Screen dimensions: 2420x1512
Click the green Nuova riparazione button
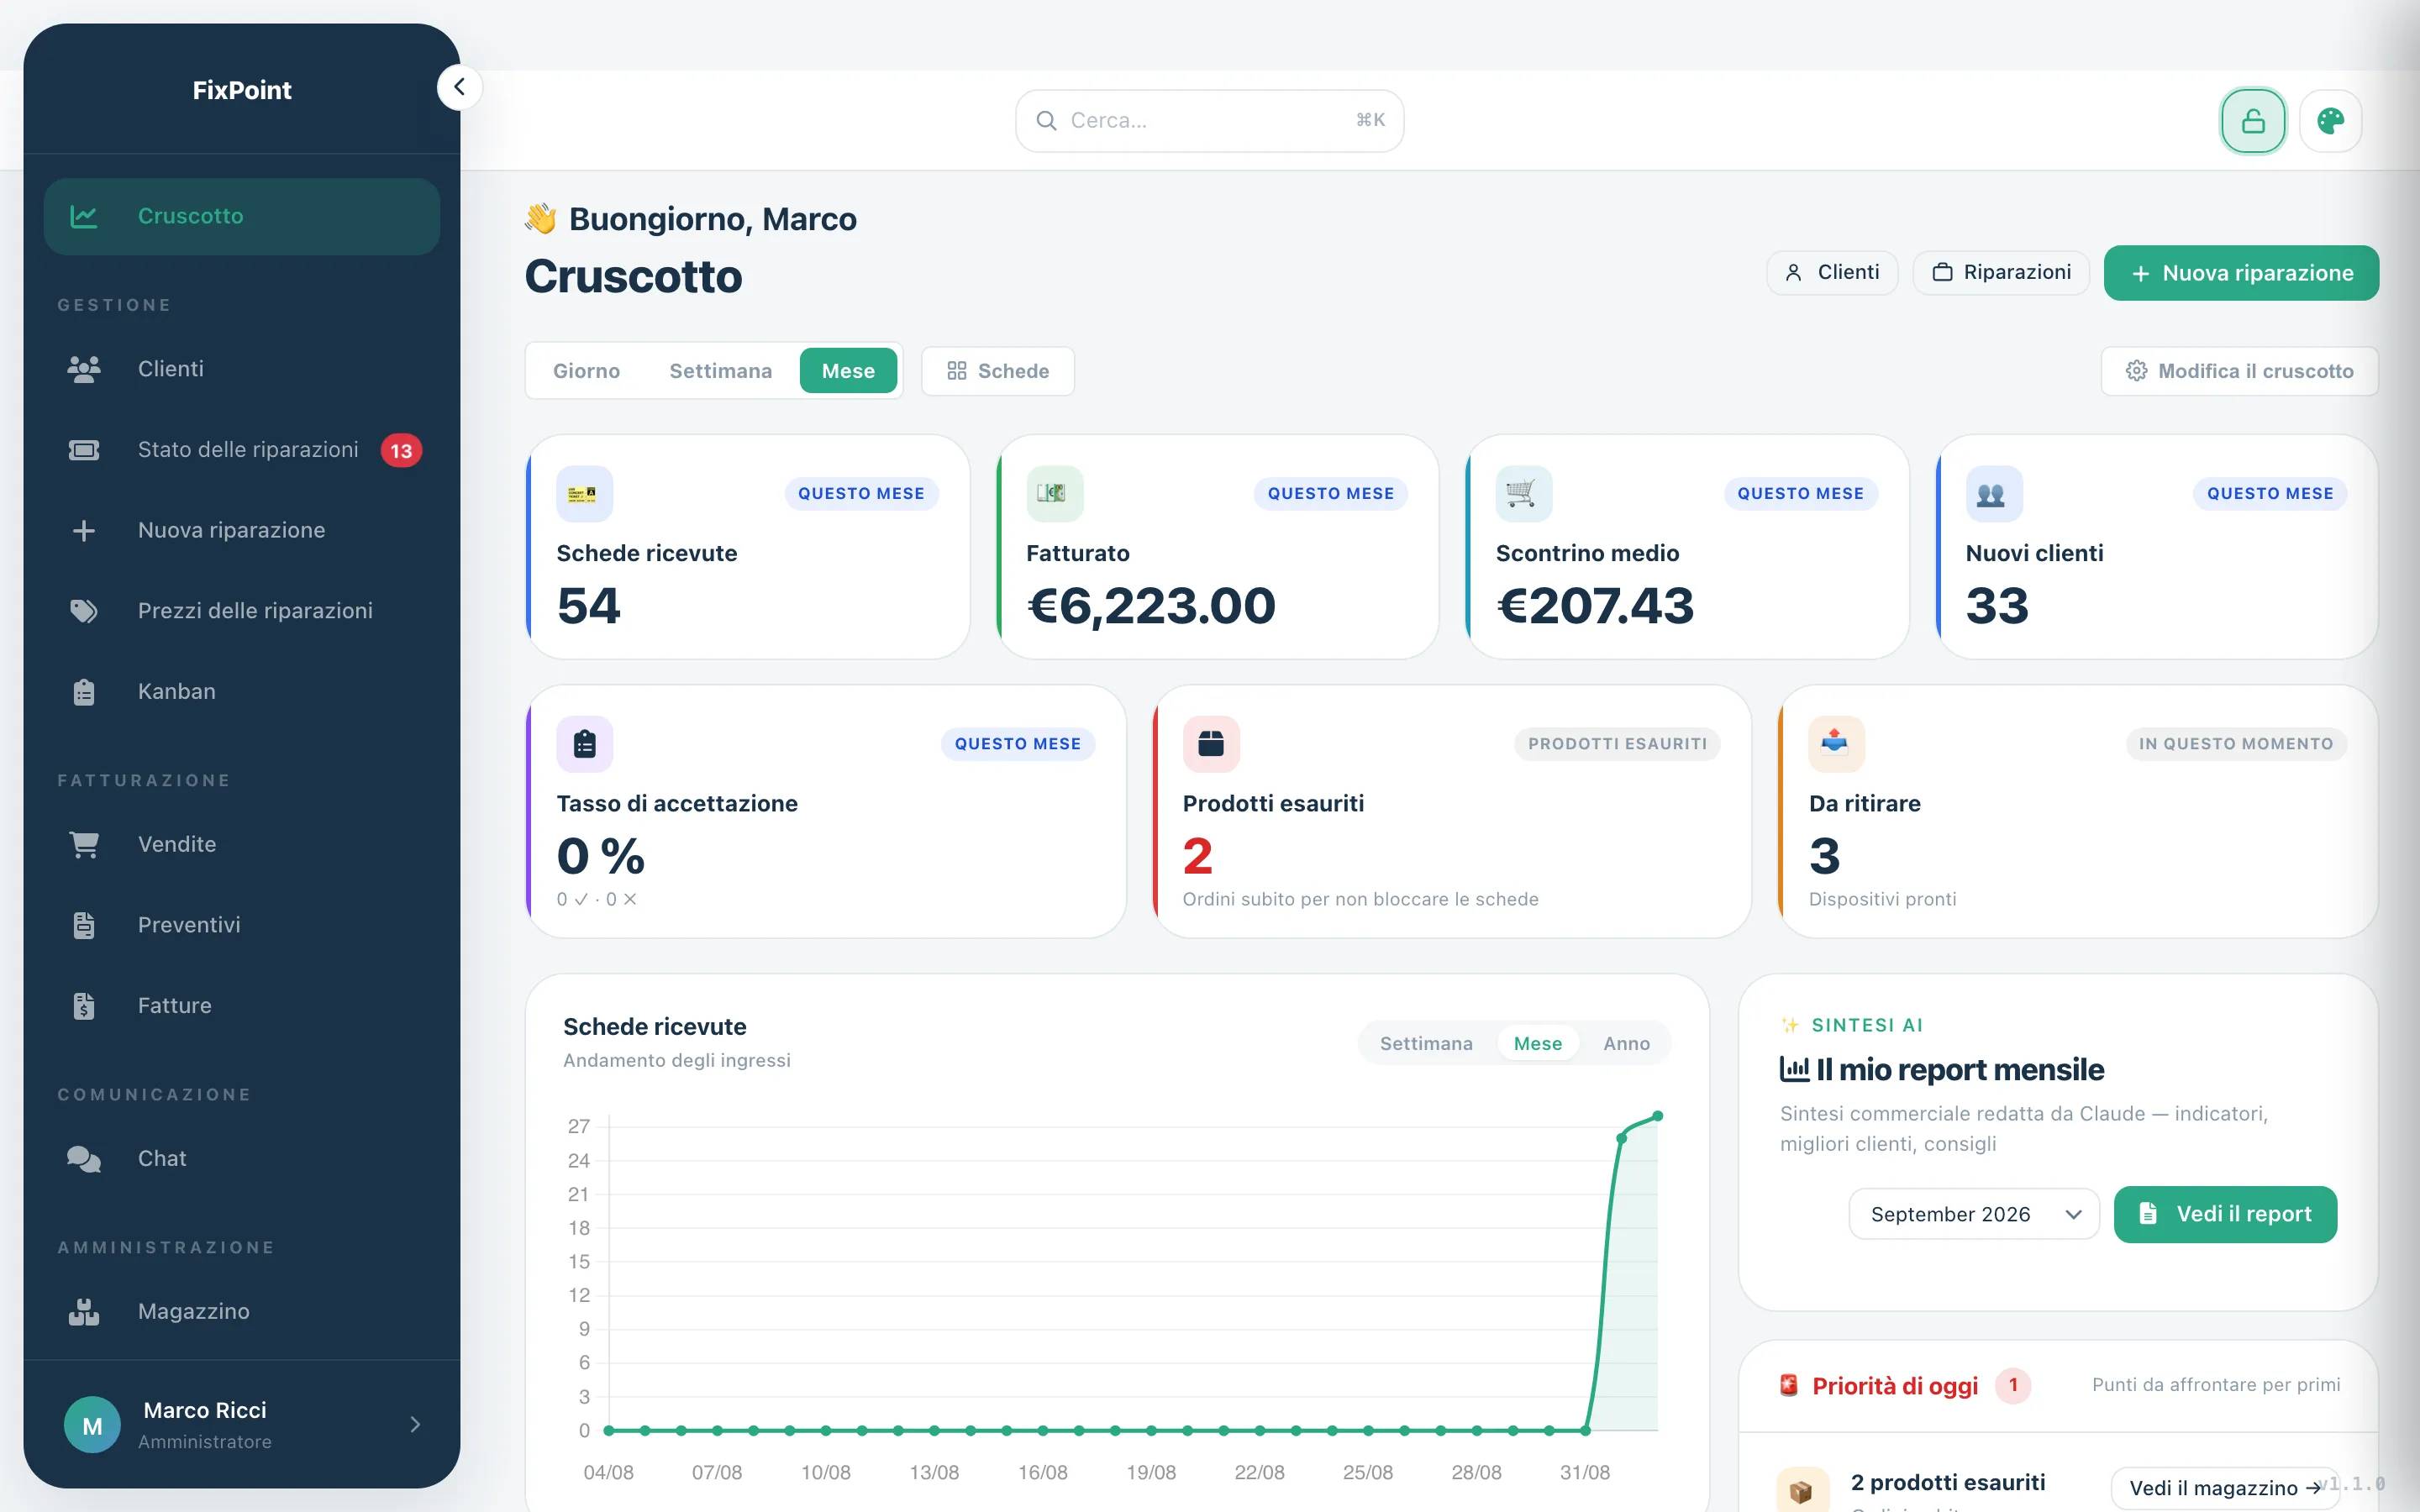click(x=2241, y=273)
